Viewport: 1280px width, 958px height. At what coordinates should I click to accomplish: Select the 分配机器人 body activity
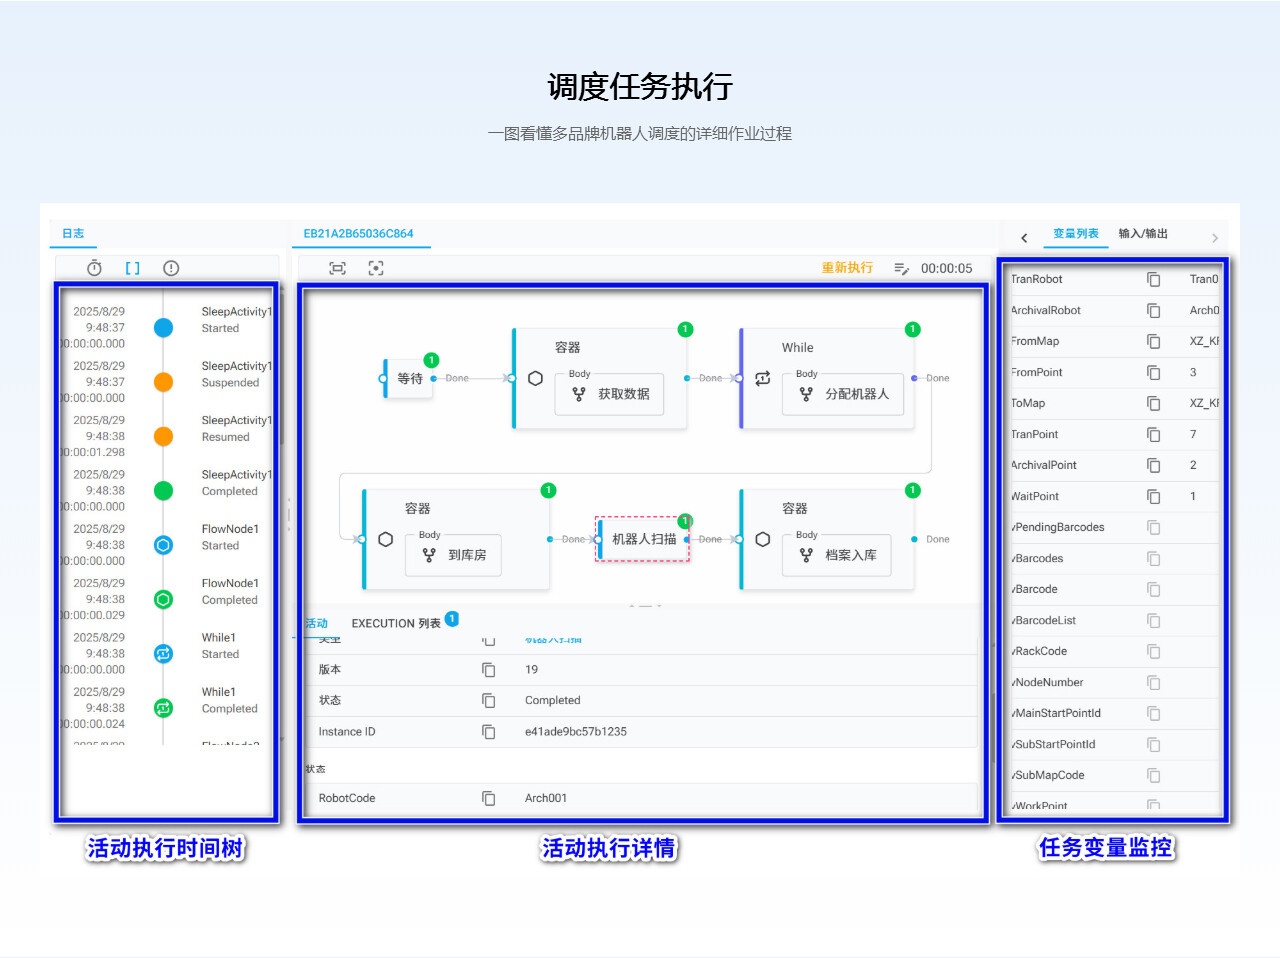tap(844, 394)
